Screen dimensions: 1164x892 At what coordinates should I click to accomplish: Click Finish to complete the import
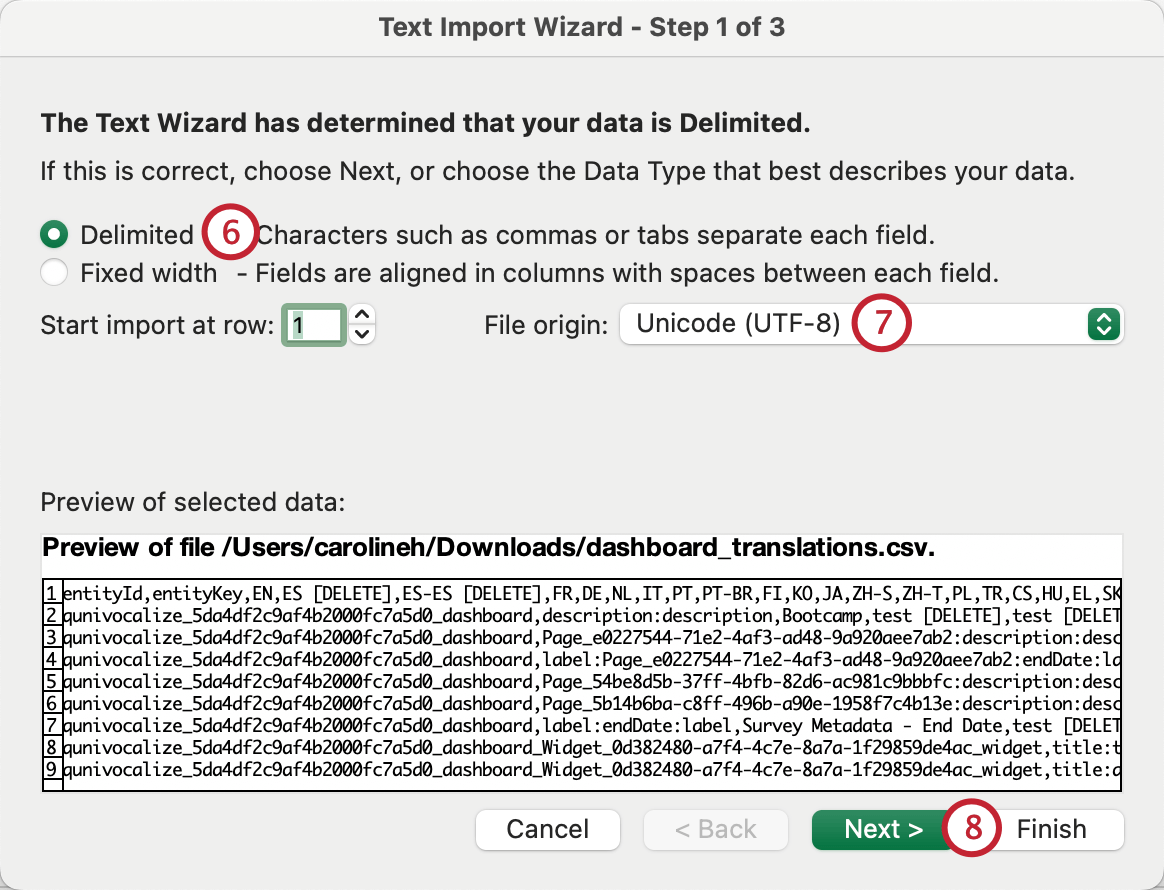[1051, 829]
